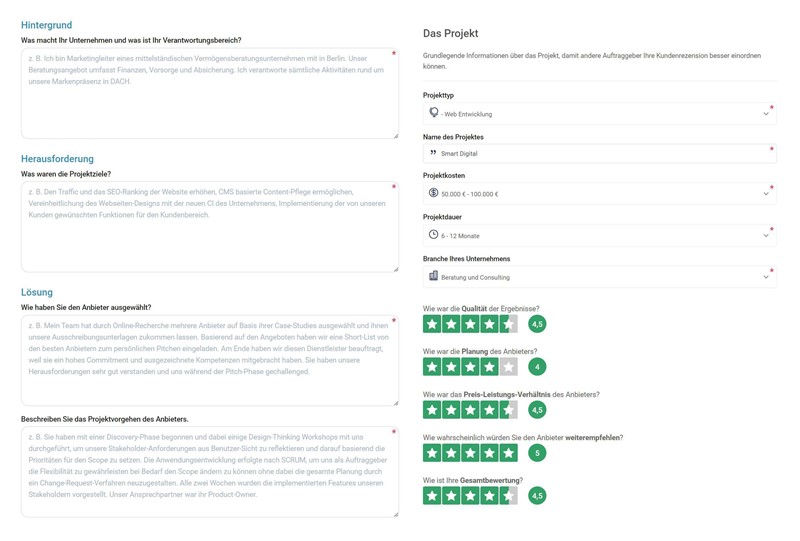Click into the Projektvorgehen des Anbieters text area
This screenshot has width=800, height=541.
pyautogui.click(x=210, y=472)
